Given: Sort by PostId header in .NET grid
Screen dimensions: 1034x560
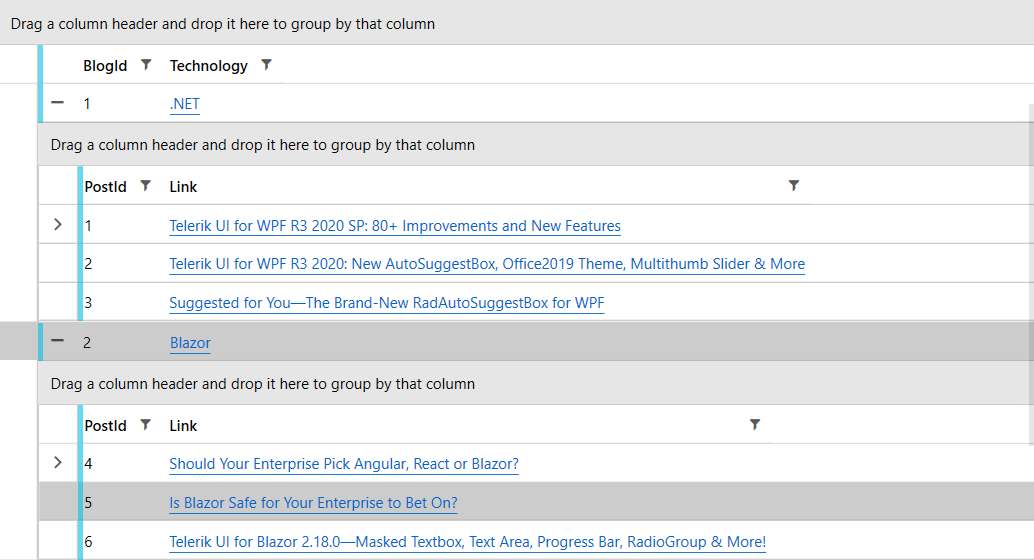Looking at the screenshot, I should coord(106,187).
